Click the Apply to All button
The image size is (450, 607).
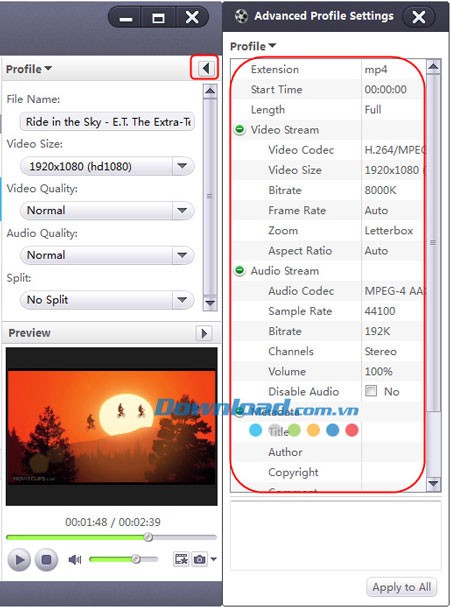401,587
